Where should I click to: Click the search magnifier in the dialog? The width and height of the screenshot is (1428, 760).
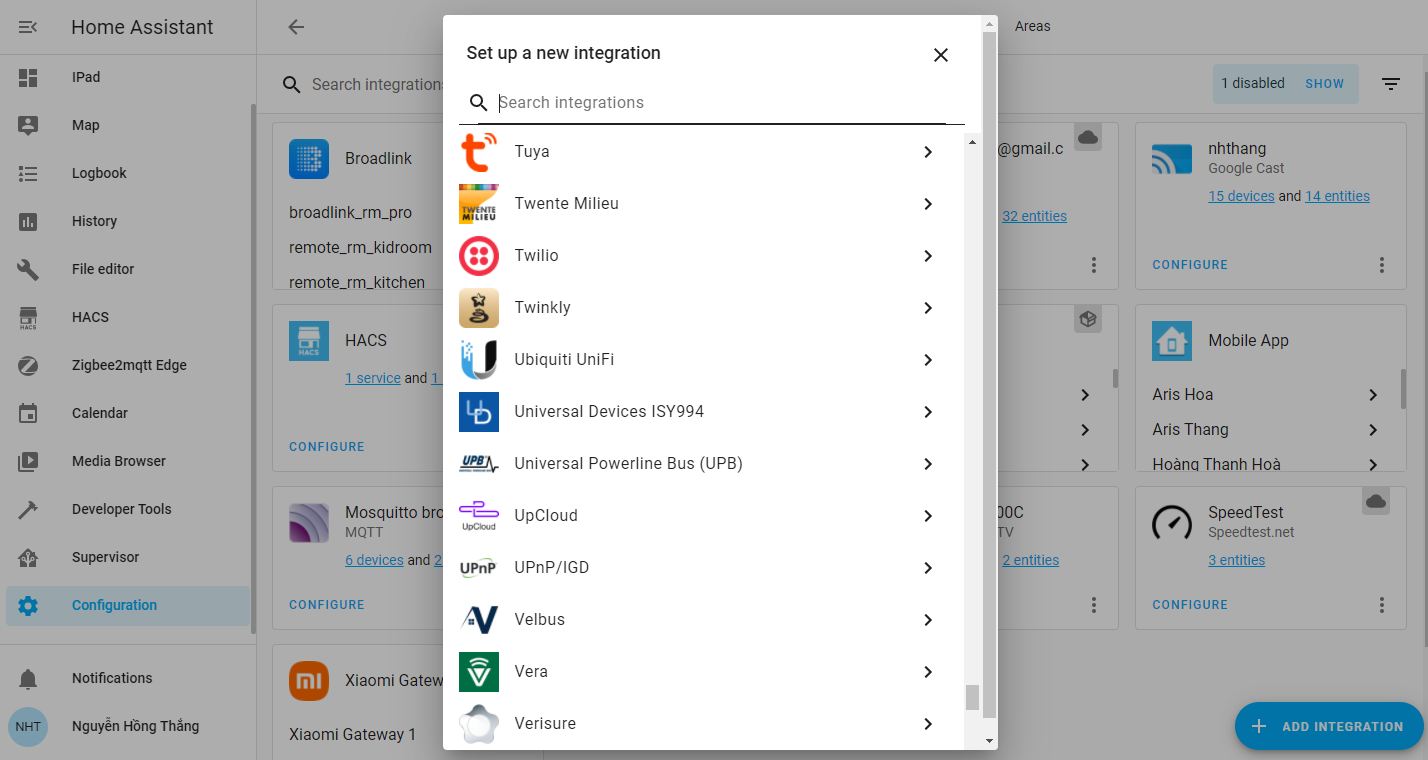479,103
